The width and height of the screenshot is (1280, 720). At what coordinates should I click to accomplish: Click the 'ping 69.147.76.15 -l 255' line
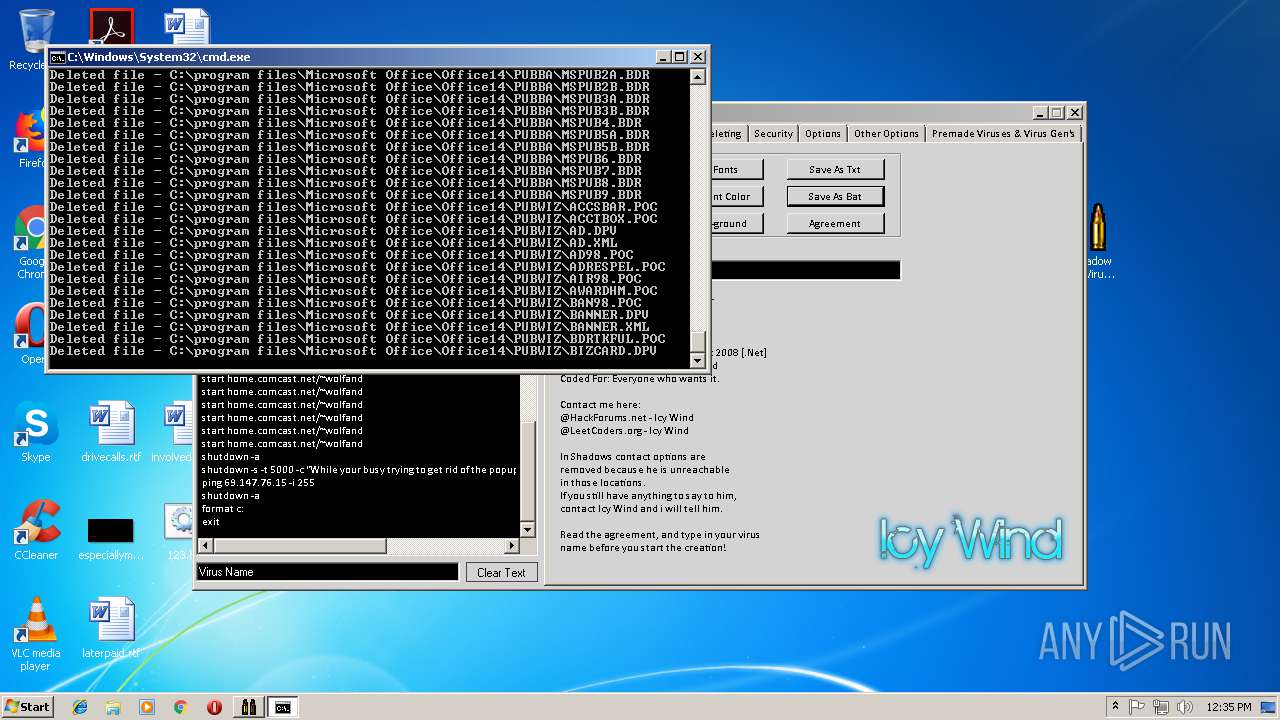click(x=258, y=483)
